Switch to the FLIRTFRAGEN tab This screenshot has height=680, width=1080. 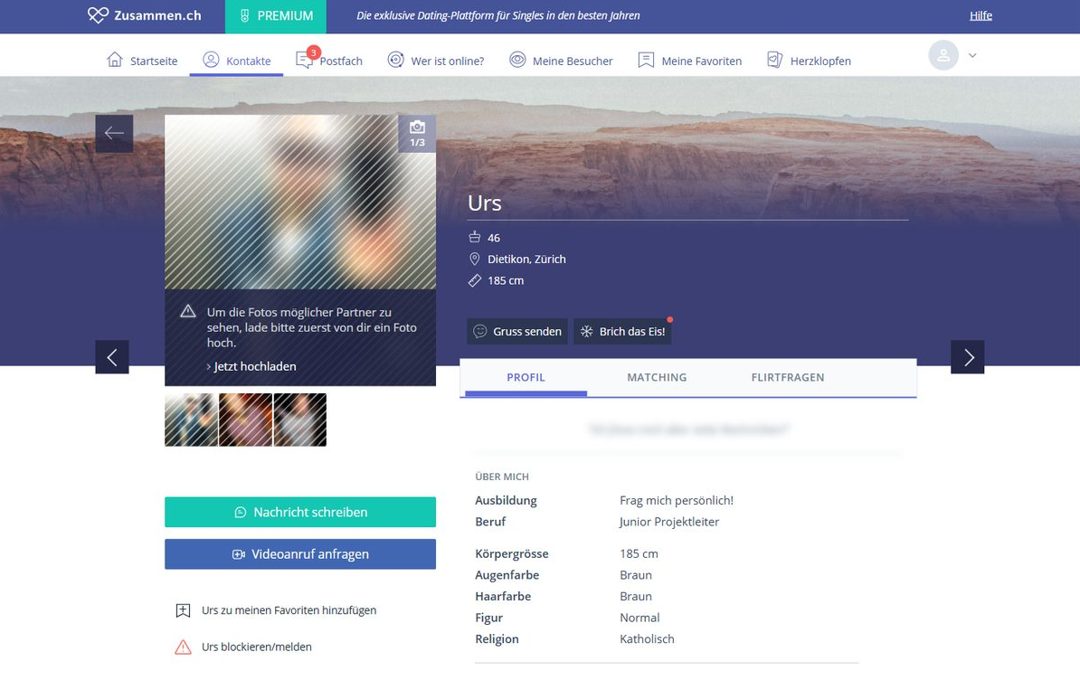pyautogui.click(x=787, y=378)
